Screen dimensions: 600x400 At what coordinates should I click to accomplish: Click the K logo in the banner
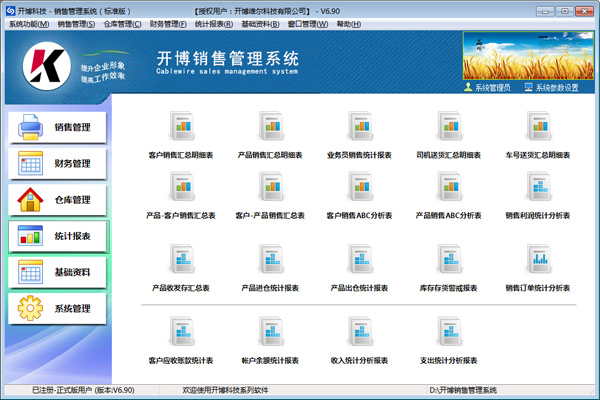[x=47, y=66]
